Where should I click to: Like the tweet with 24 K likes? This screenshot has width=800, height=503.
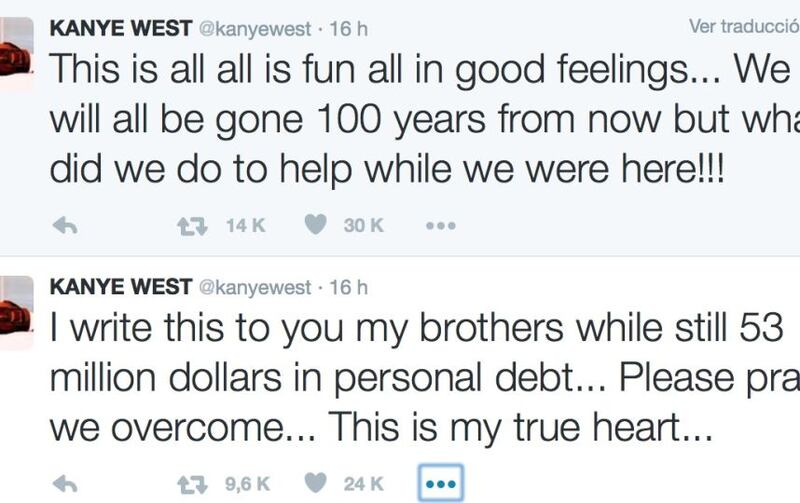pos(315,483)
